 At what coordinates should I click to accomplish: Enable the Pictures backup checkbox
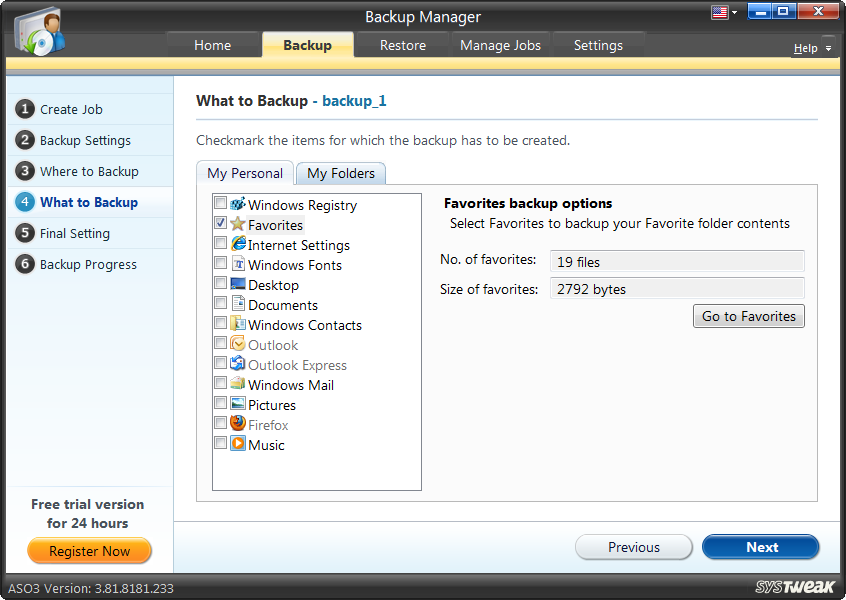coord(221,404)
